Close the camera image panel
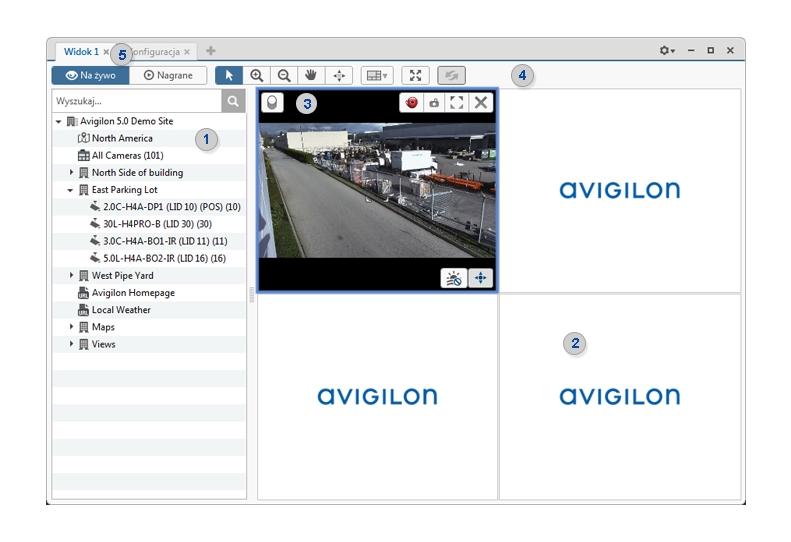791x542 pixels. (481, 102)
